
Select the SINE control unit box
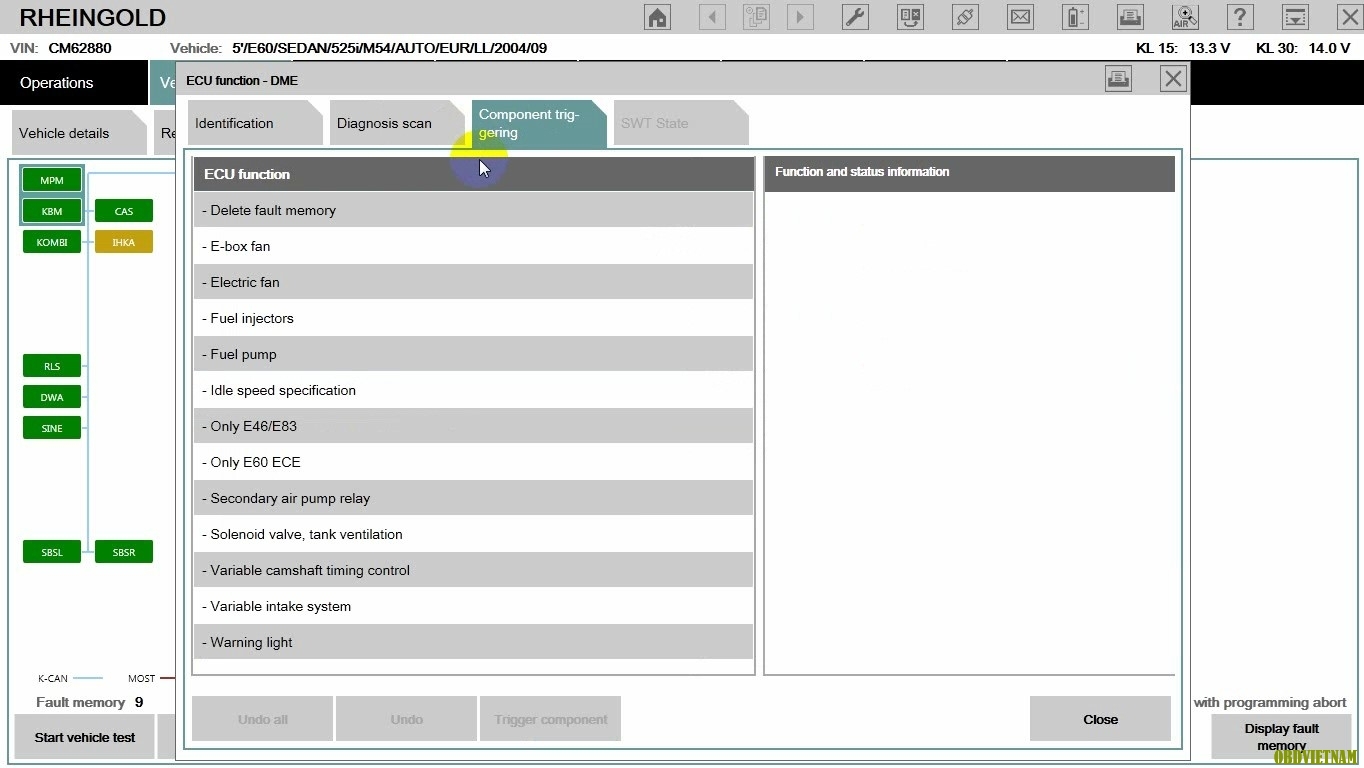pyautogui.click(x=52, y=428)
